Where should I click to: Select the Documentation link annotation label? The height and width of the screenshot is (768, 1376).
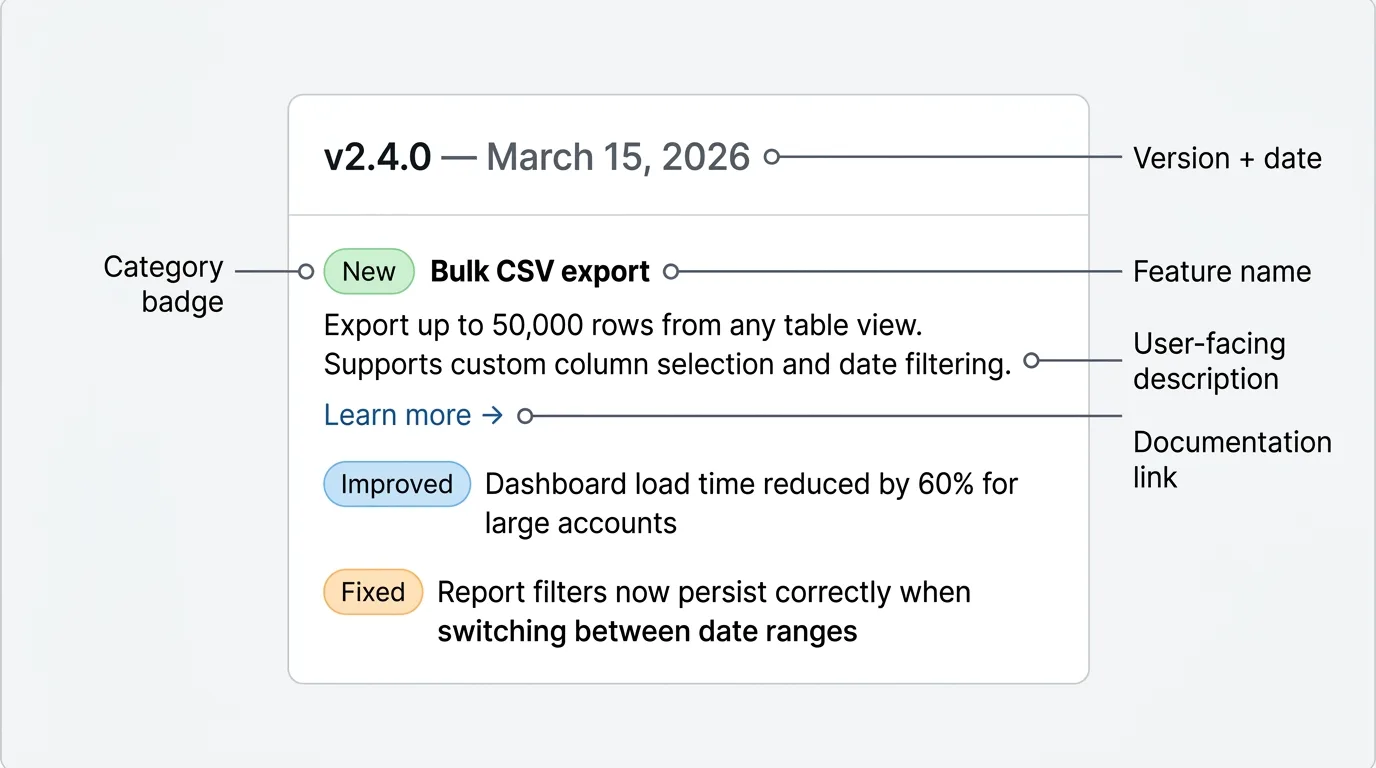[1232, 459]
